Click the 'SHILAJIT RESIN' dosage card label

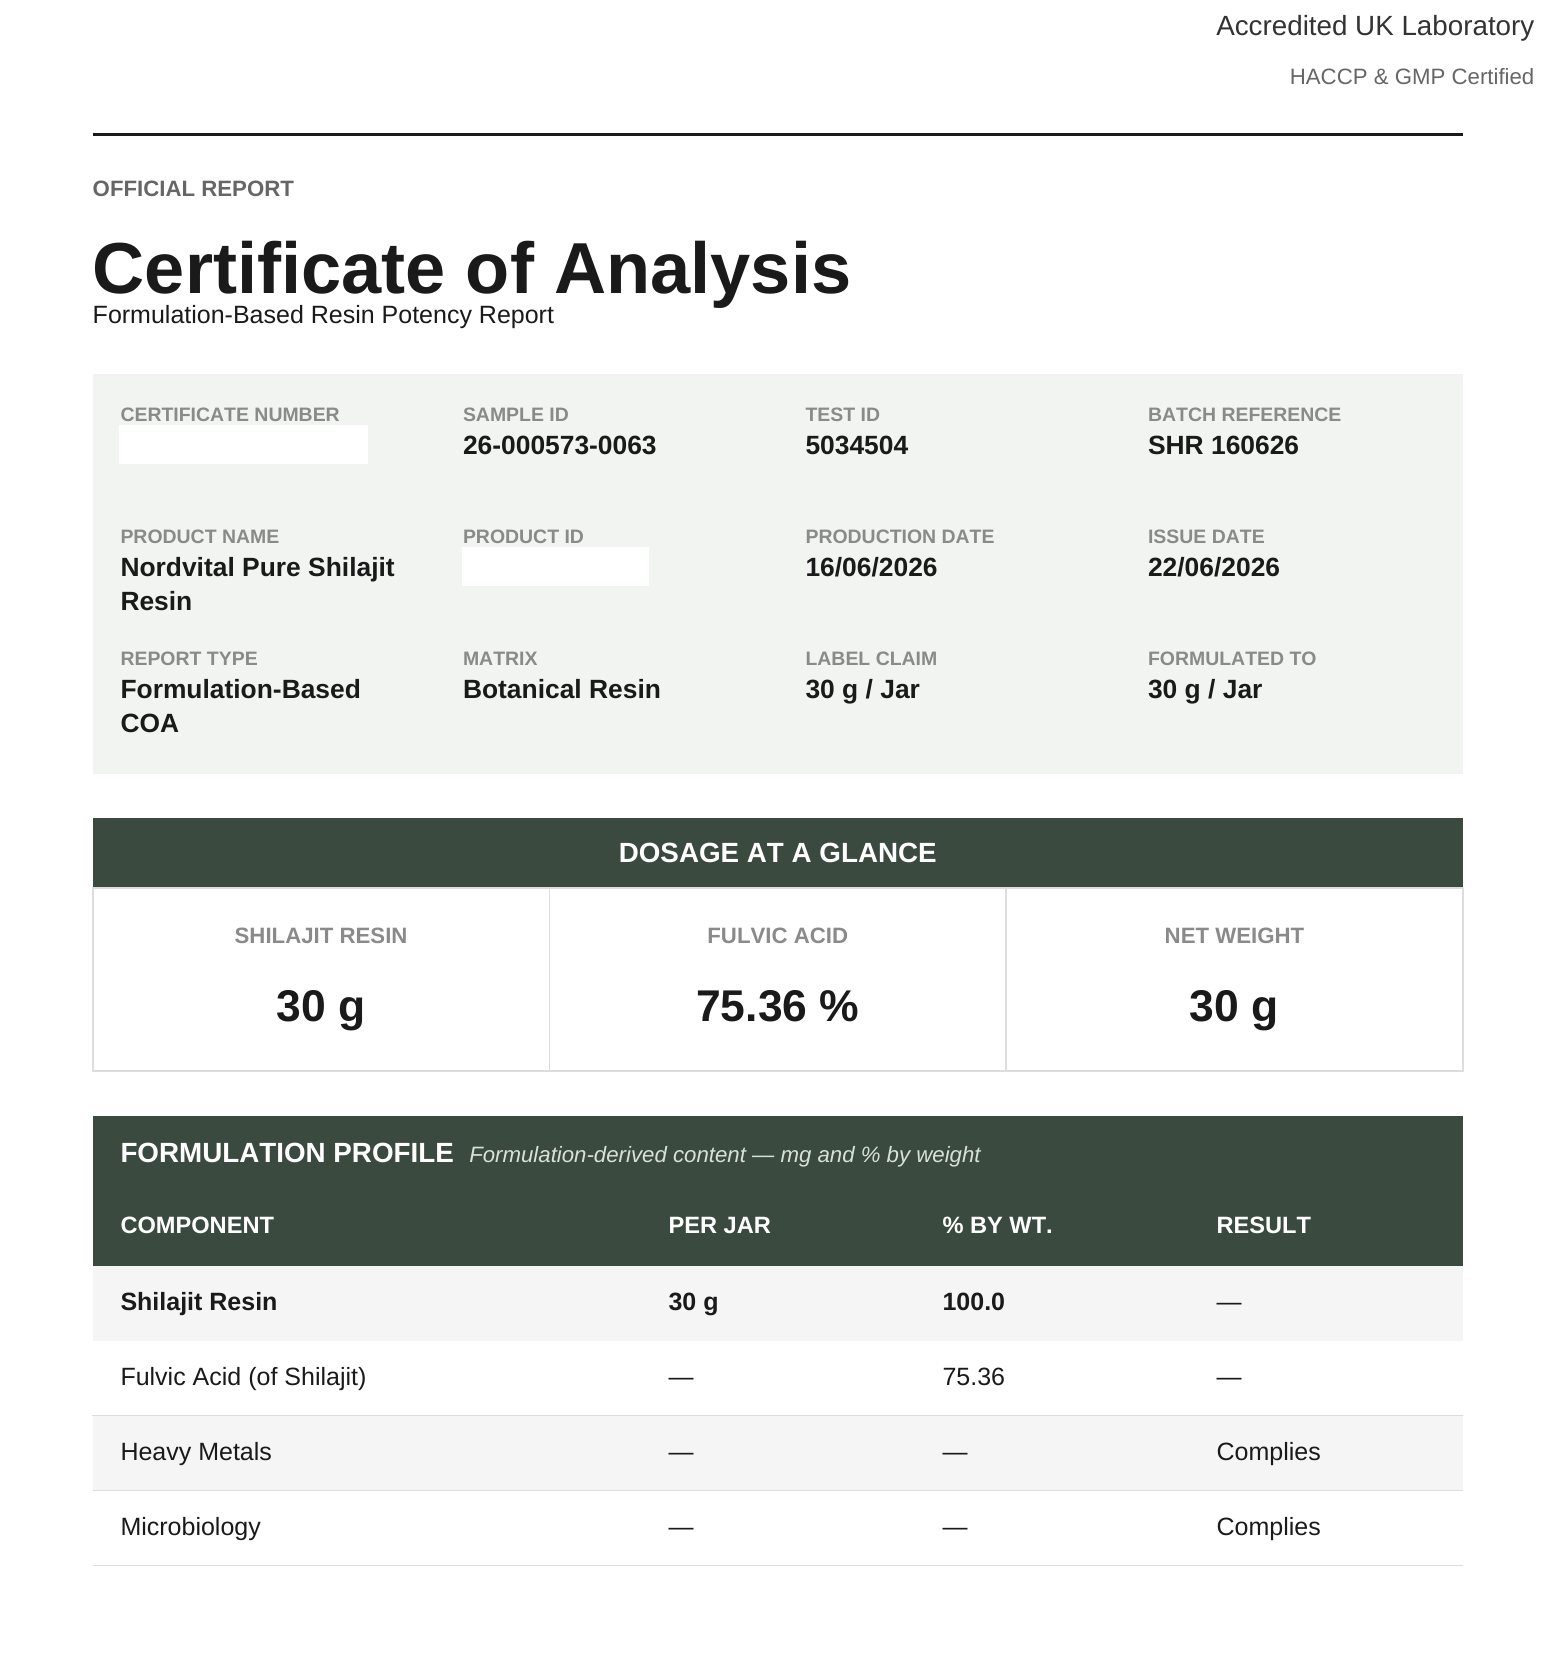click(x=320, y=936)
